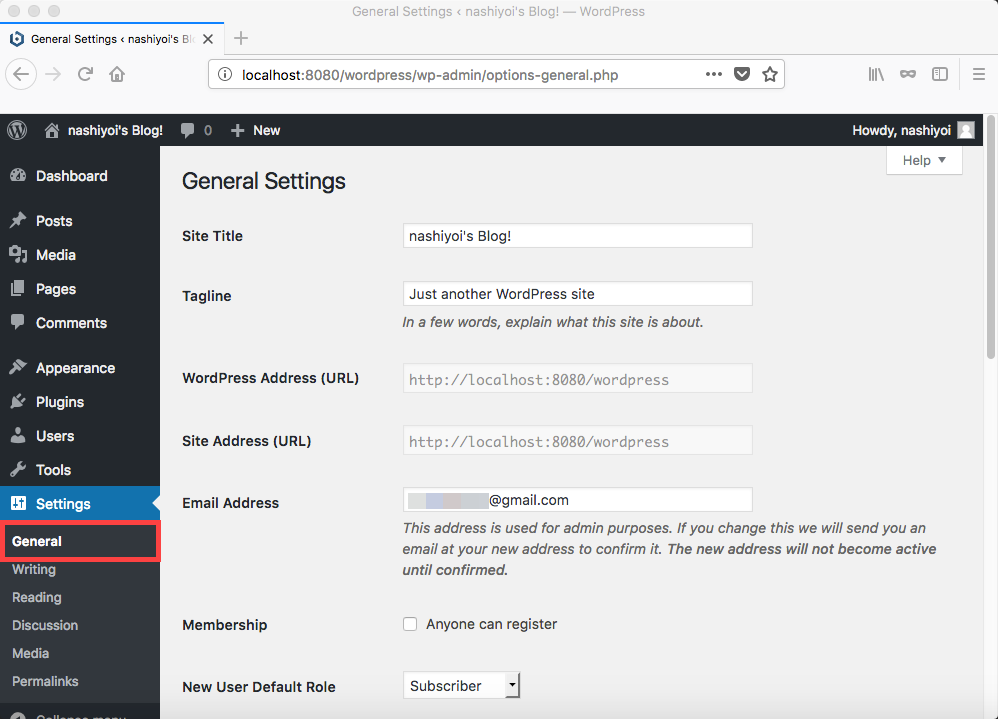Bookmark this page with the star icon
998x719 pixels.
[770, 74]
